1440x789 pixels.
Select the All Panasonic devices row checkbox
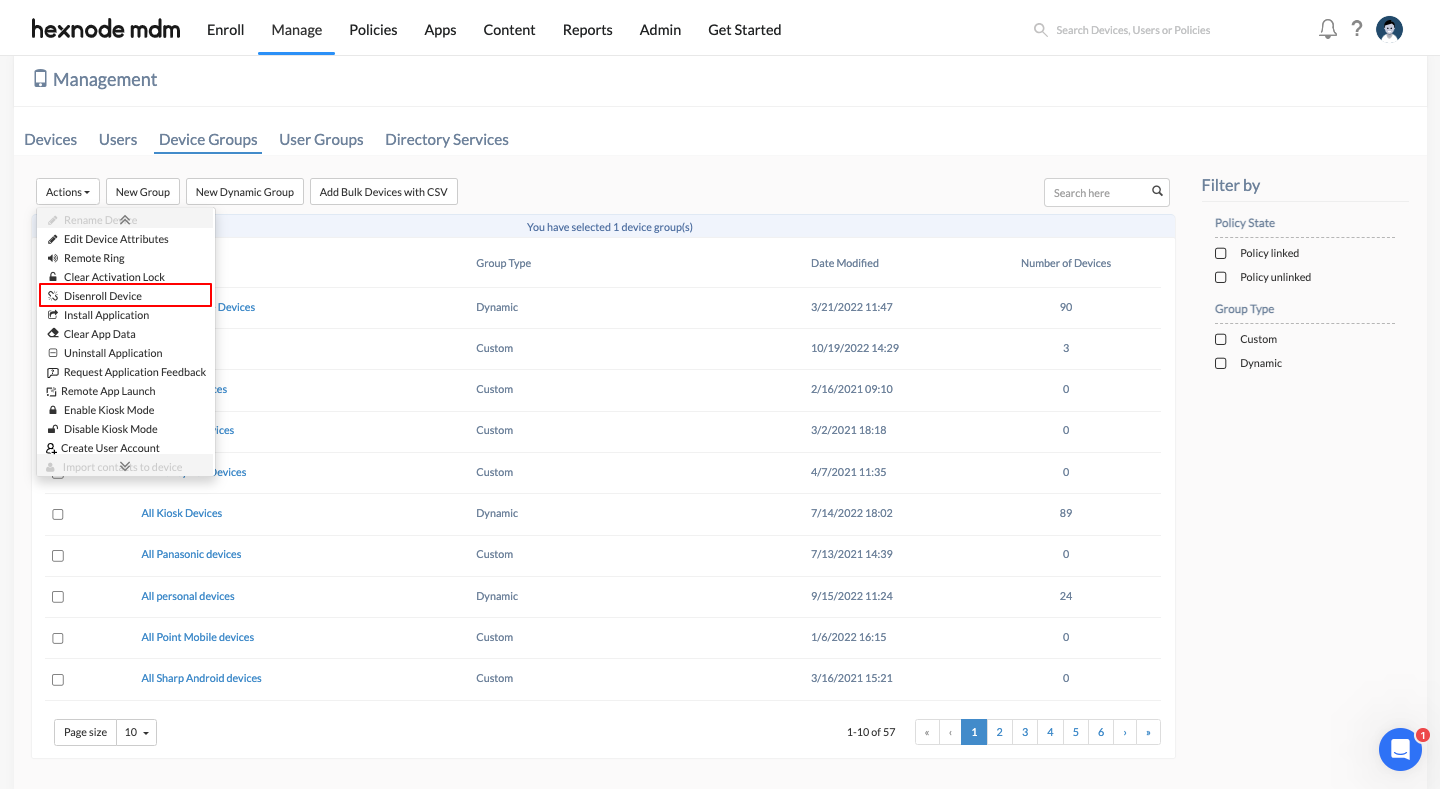coord(58,555)
